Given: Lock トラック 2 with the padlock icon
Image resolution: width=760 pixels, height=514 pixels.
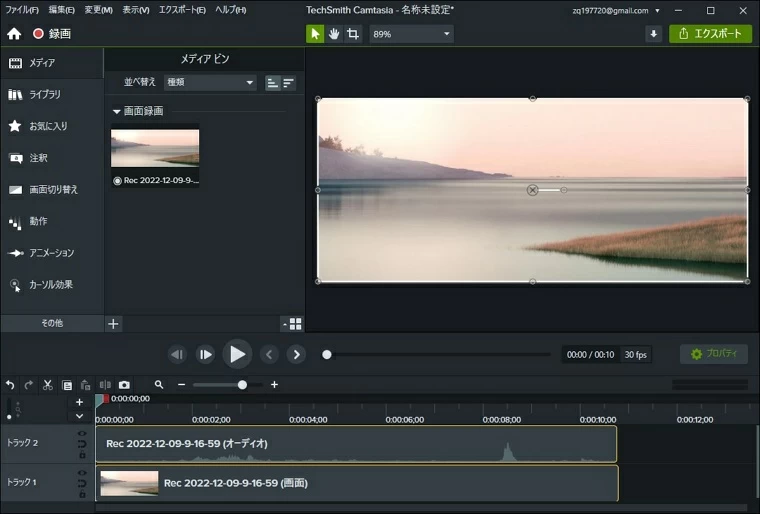Looking at the screenshot, I should (82, 455).
